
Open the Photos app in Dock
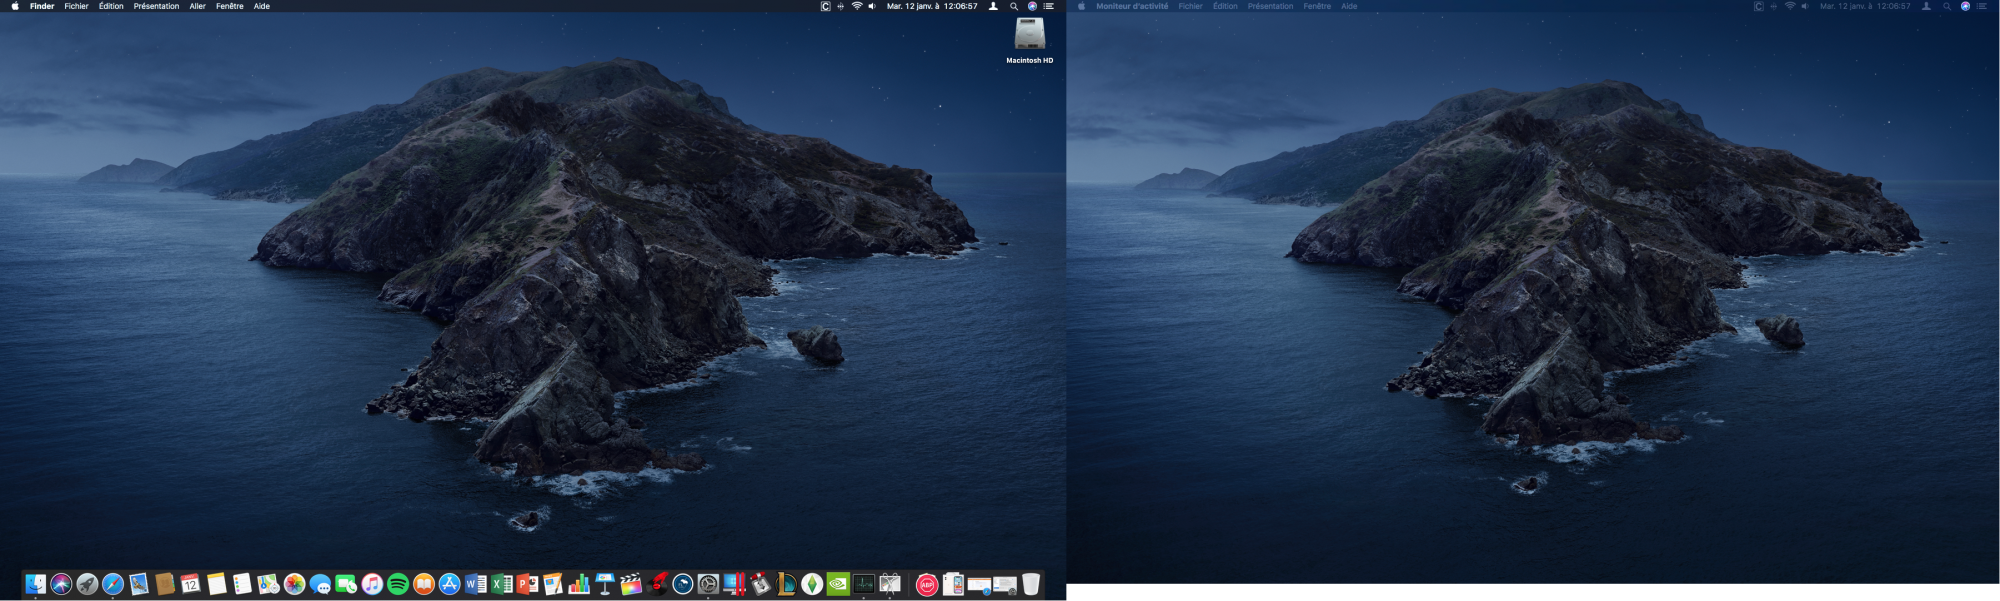[x=294, y=584]
